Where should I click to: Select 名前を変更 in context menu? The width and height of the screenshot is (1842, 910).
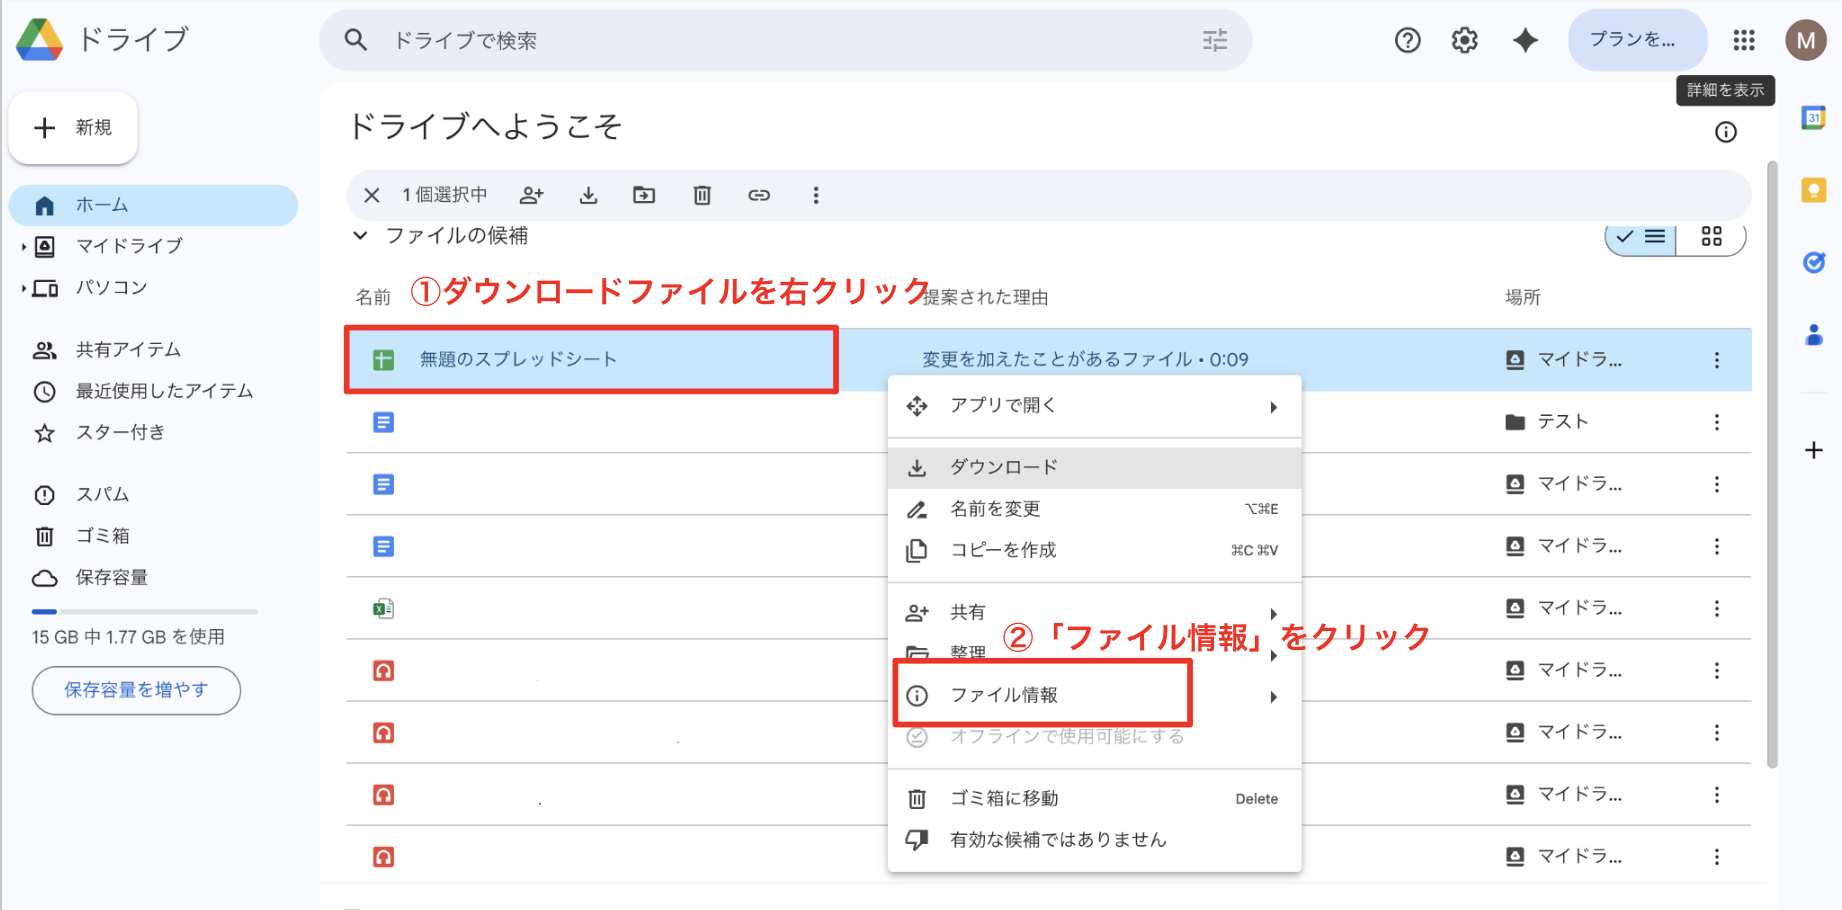(x=1095, y=509)
